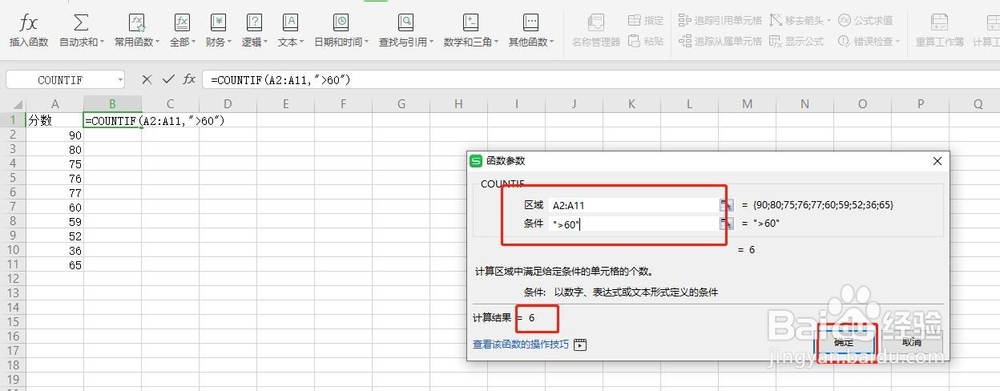Click the cell containing 36
This screenshot has height=391, width=1000.
55,250
